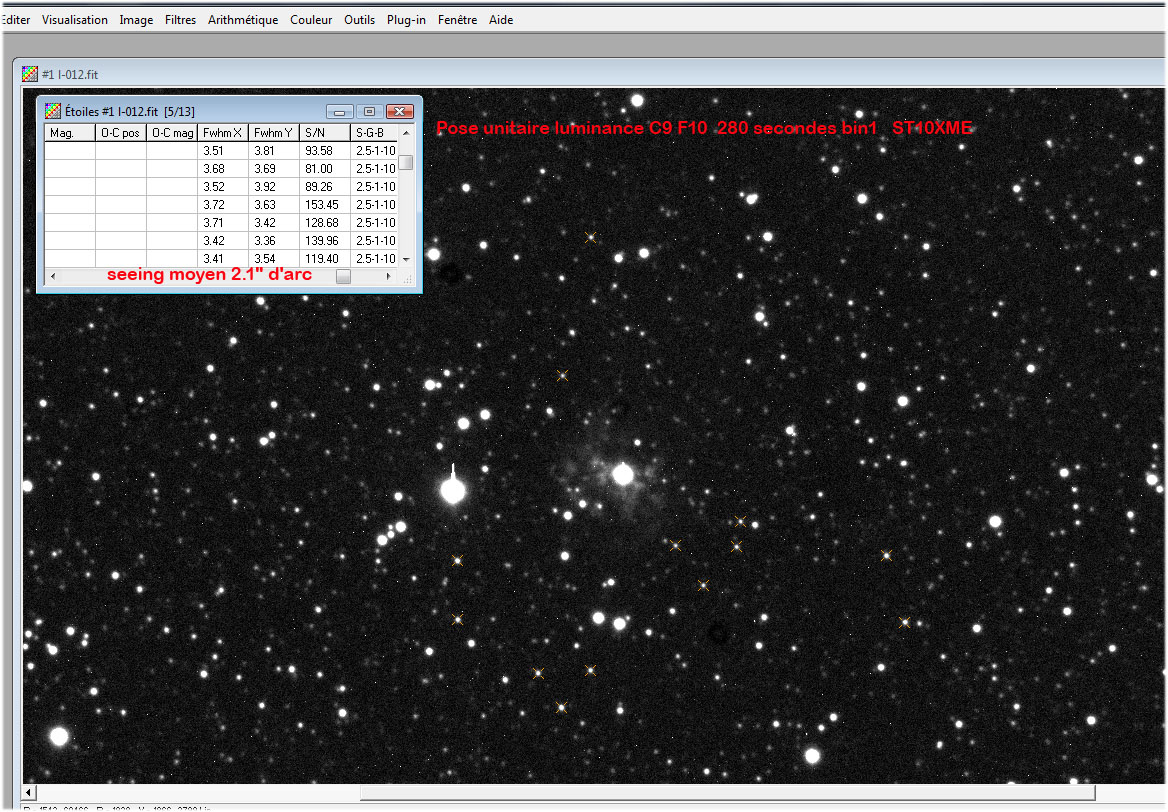
Task: Select the S/N value 93.58
Action: [319, 150]
